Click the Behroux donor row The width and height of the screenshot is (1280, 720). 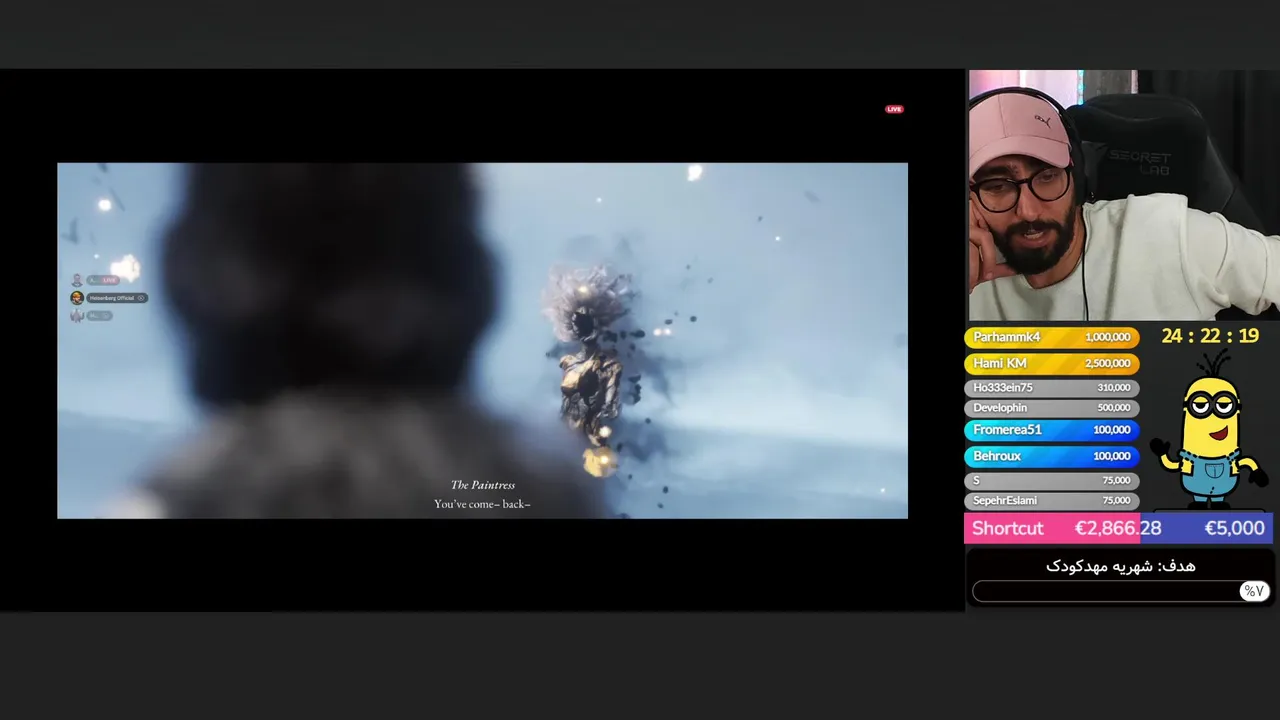pos(1051,456)
